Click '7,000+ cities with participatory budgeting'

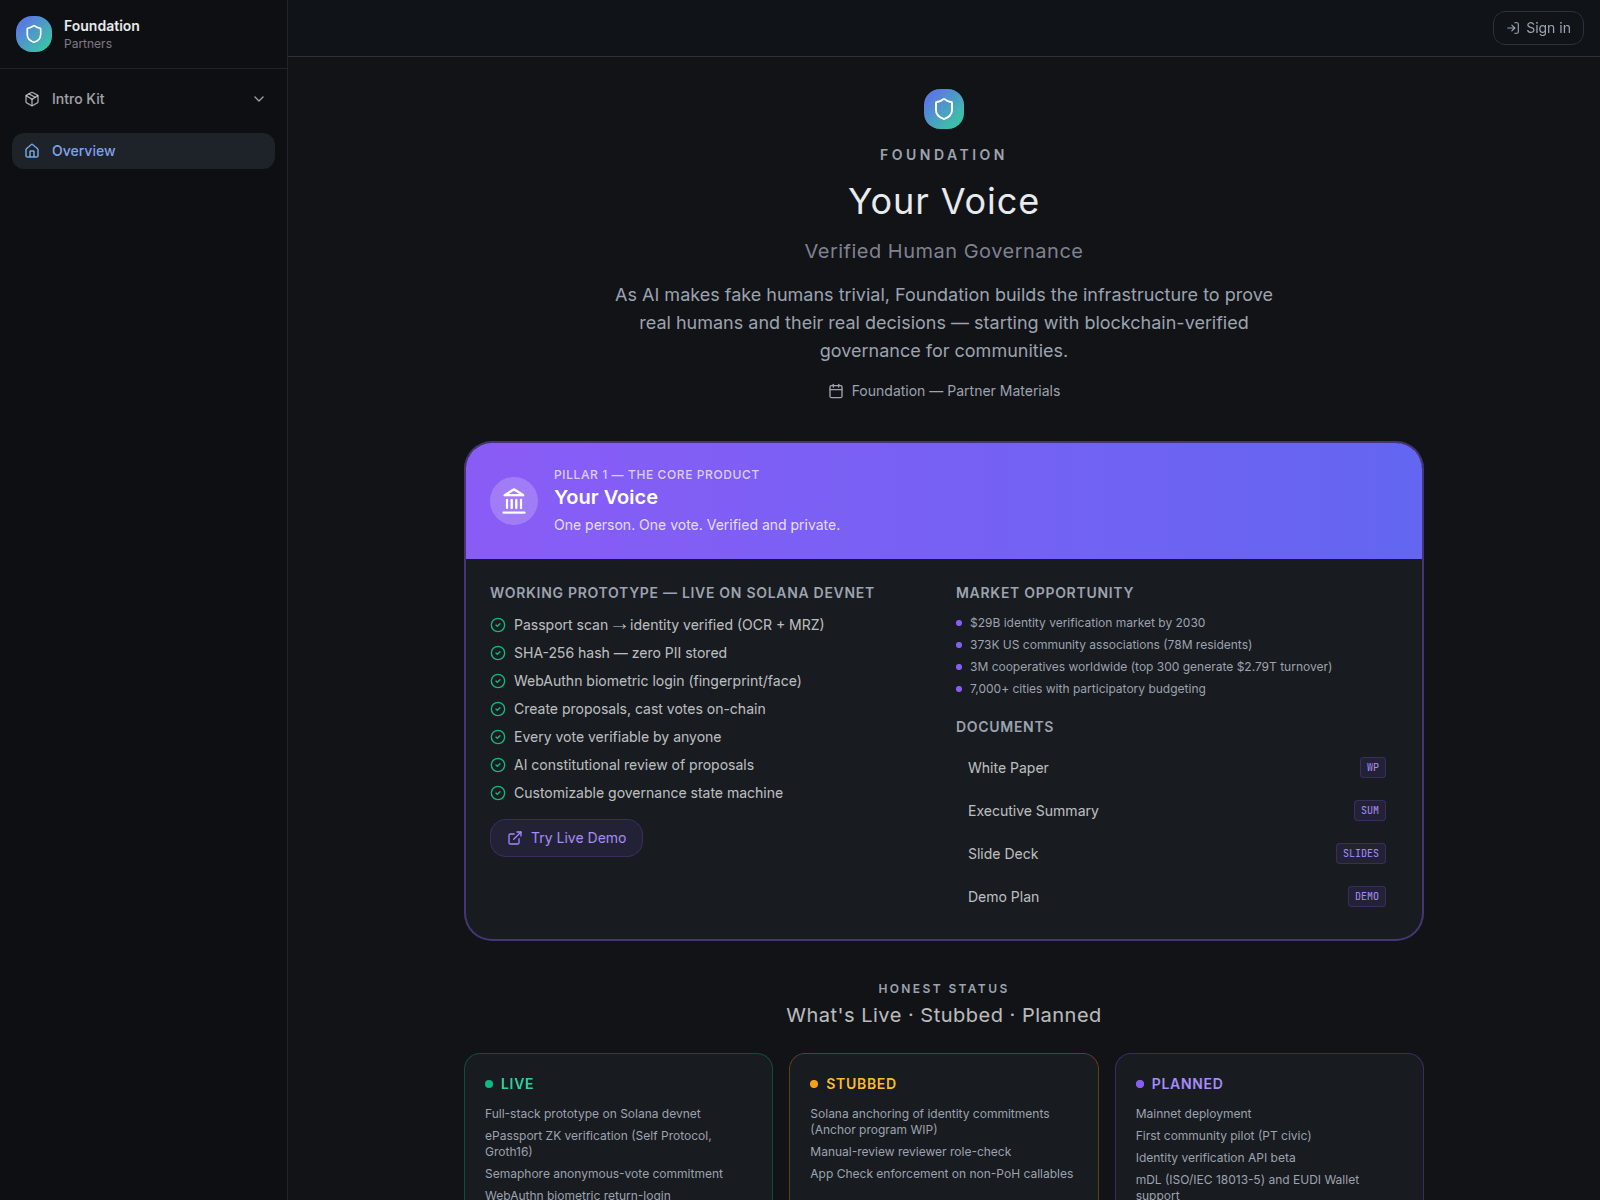click(x=1088, y=689)
